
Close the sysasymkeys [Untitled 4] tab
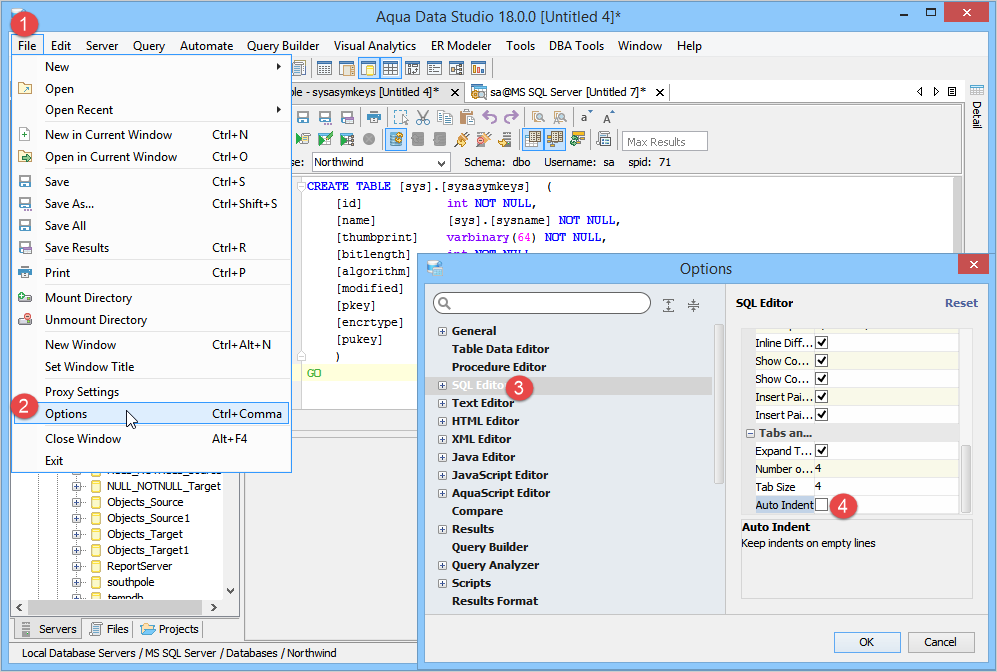pos(455,93)
